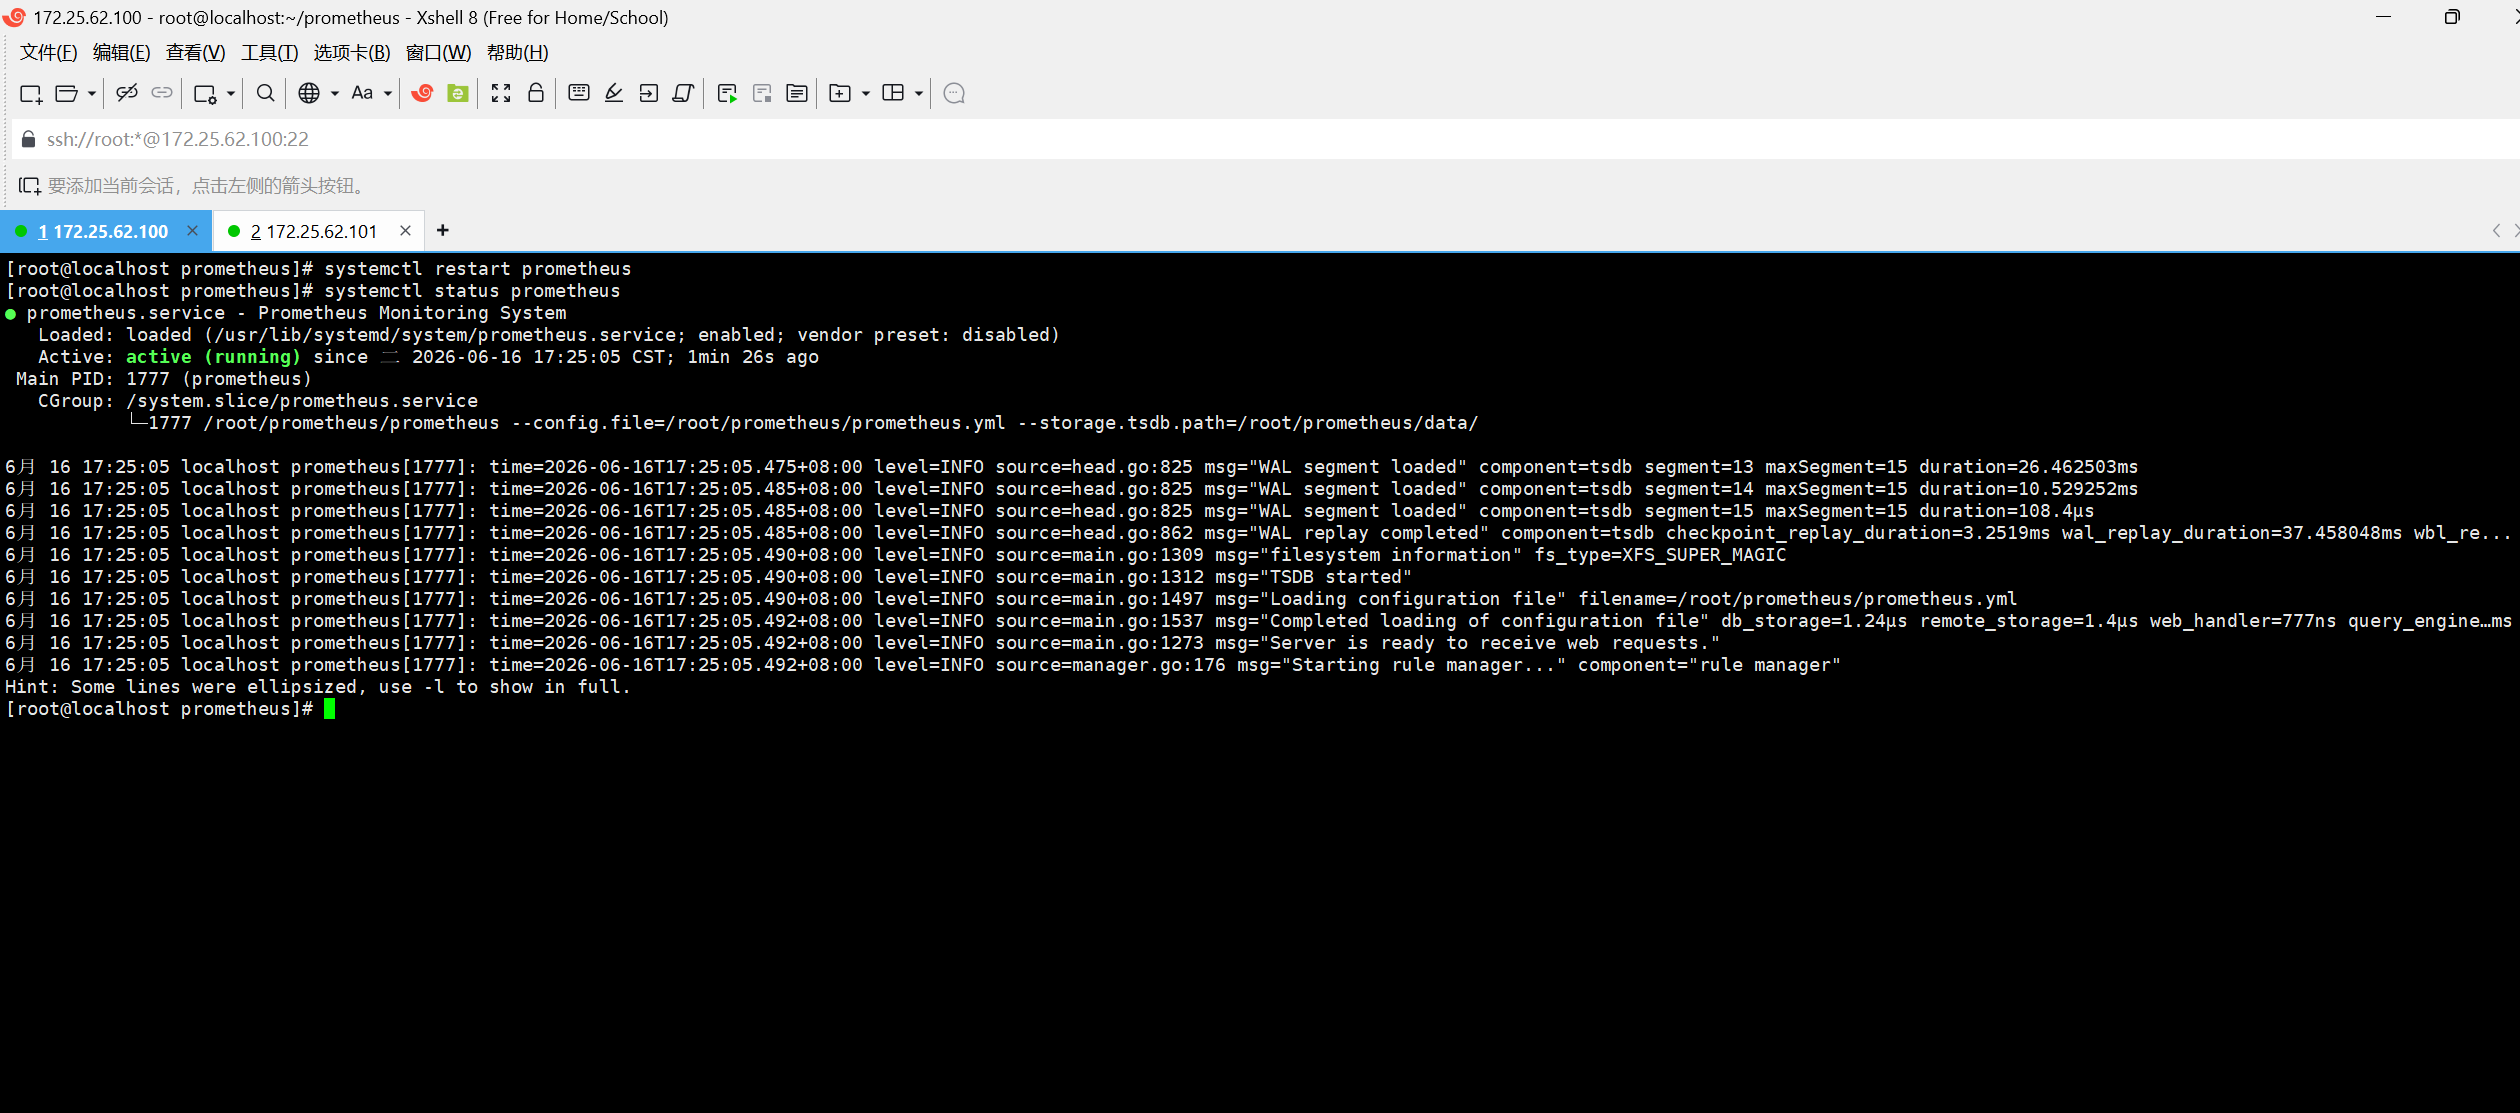The width and height of the screenshot is (2520, 1113).
Task: Open the 工具(T) menu
Action: [269, 53]
